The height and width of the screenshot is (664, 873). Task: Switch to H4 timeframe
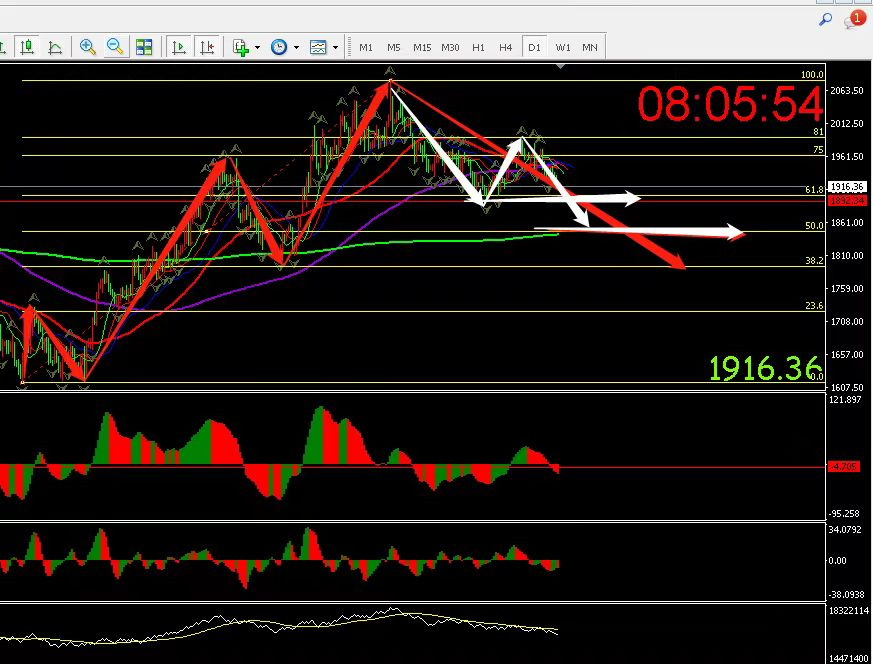pyautogui.click(x=506, y=47)
